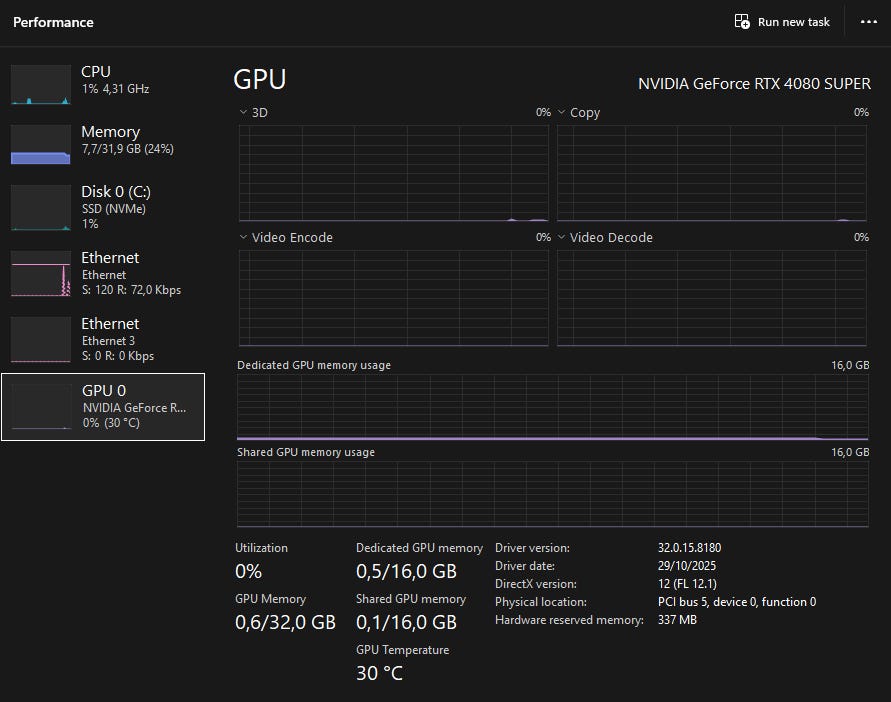Click the CPU label in the sidebar
The image size is (891, 702).
click(96, 72)
